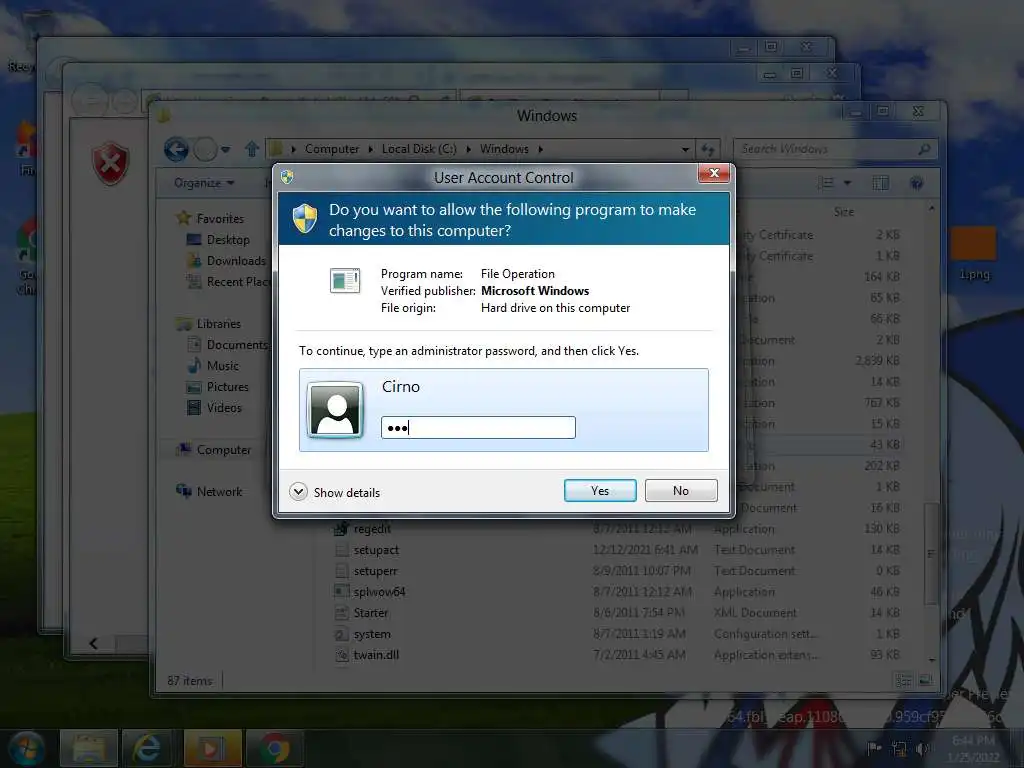
Task: Click the volume icon in system tray
Action: pyautogui.click(x=921, y=748)
